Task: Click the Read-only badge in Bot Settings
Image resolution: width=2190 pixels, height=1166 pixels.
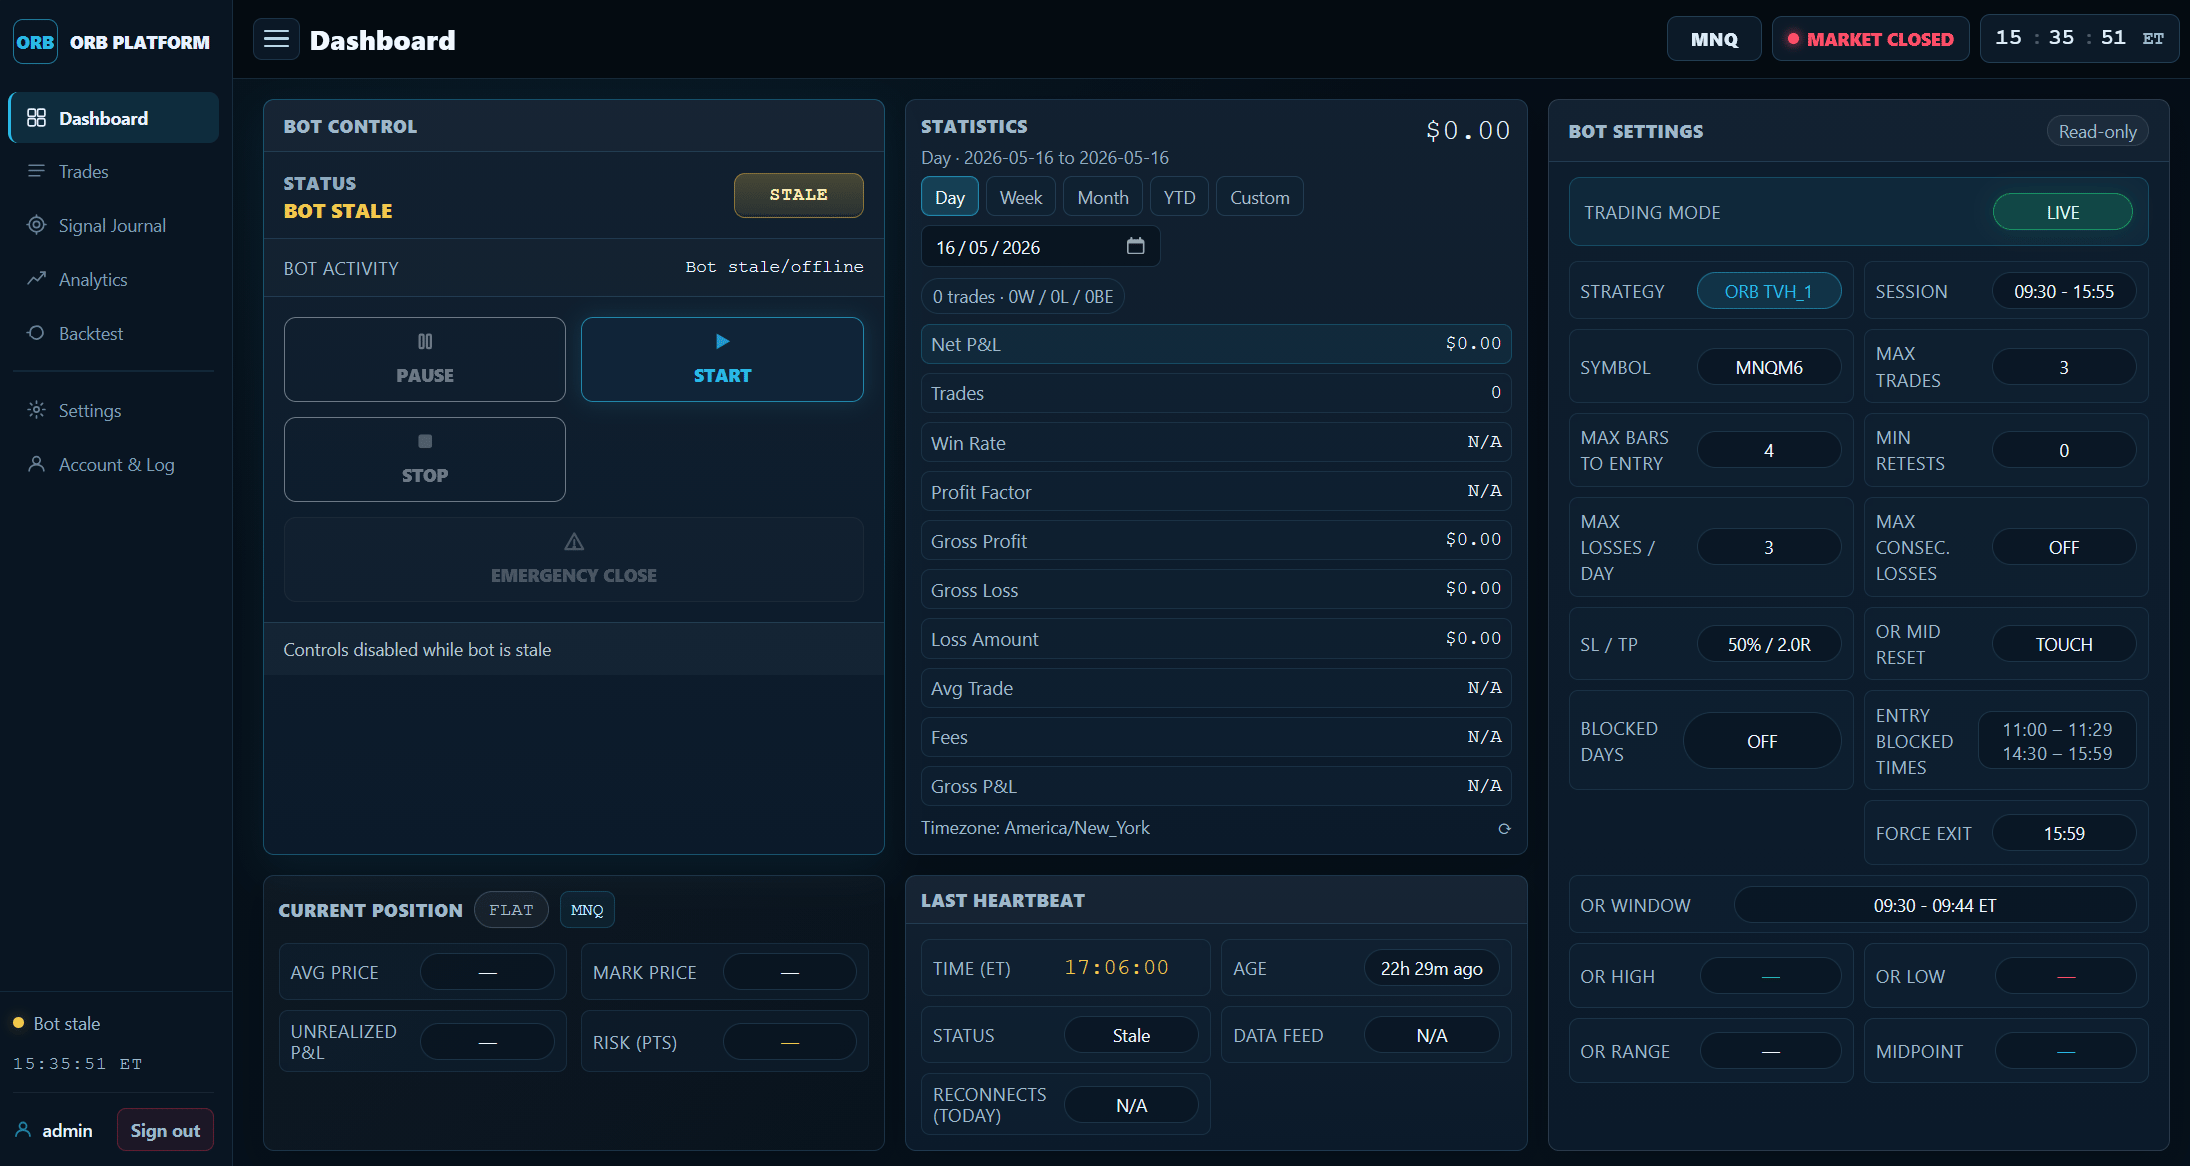Action: coord(2097,131)
